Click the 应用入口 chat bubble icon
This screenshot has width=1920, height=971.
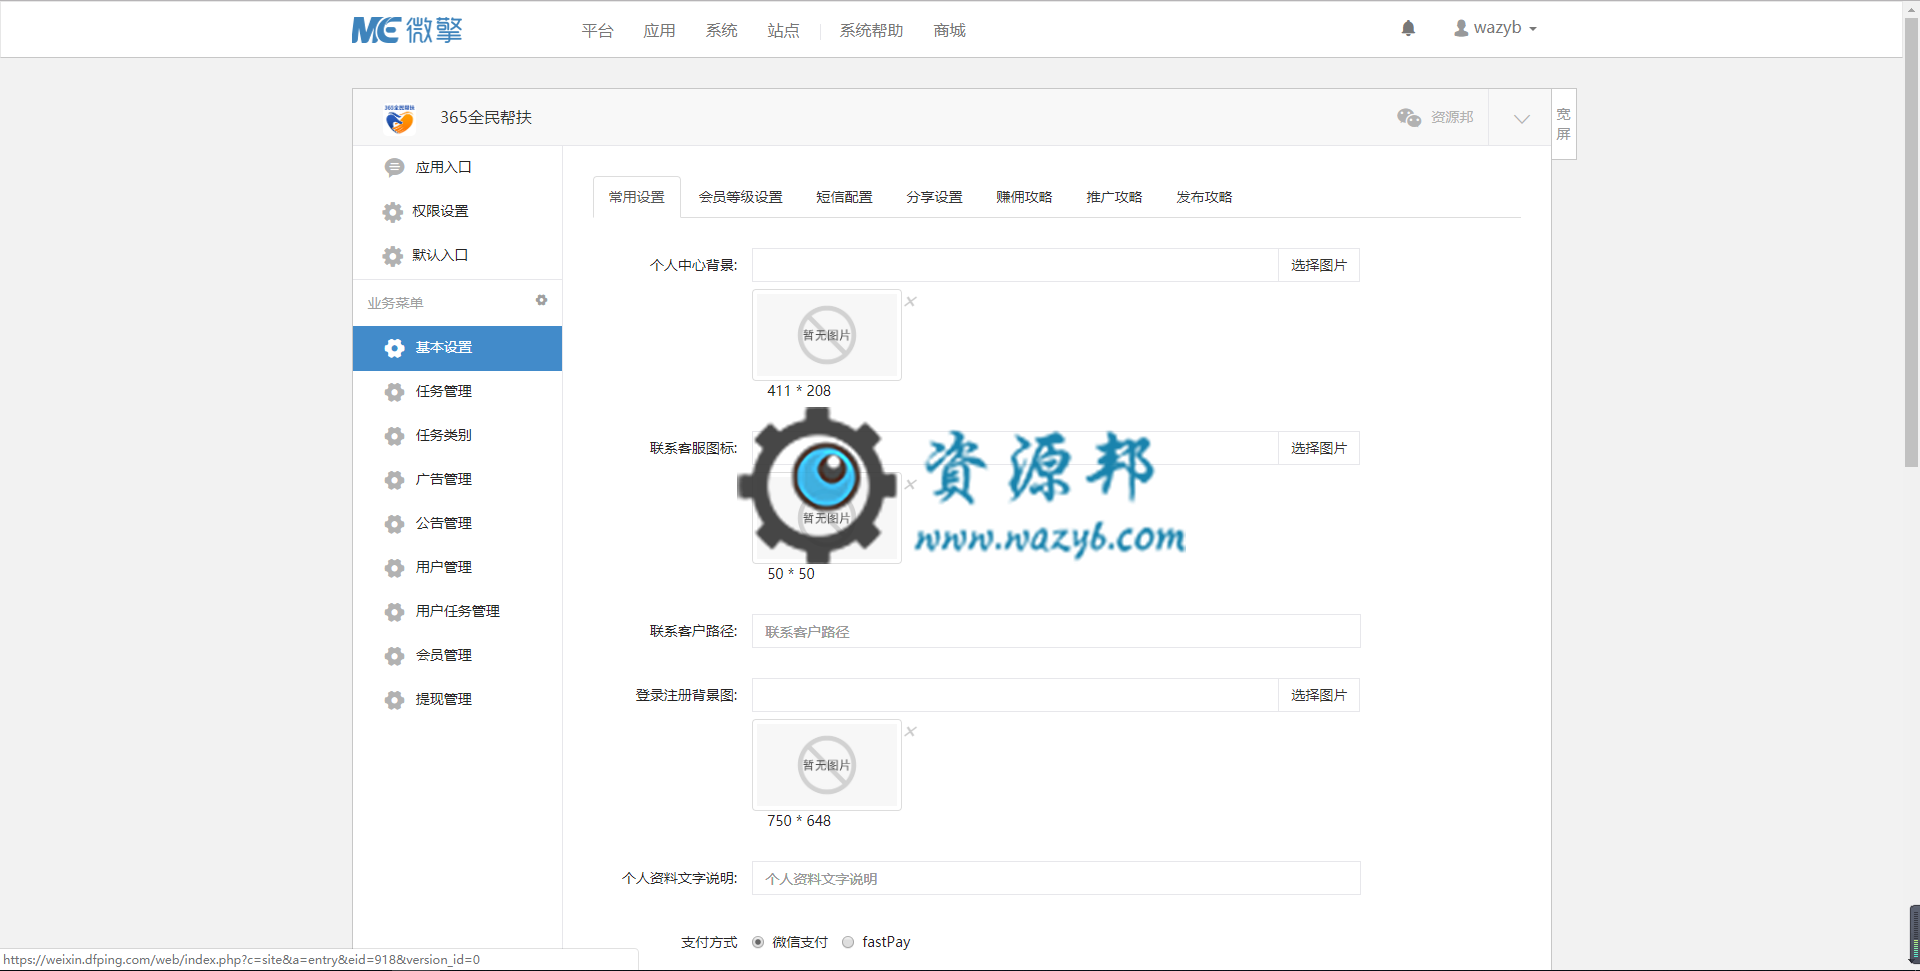click(394, 167)
